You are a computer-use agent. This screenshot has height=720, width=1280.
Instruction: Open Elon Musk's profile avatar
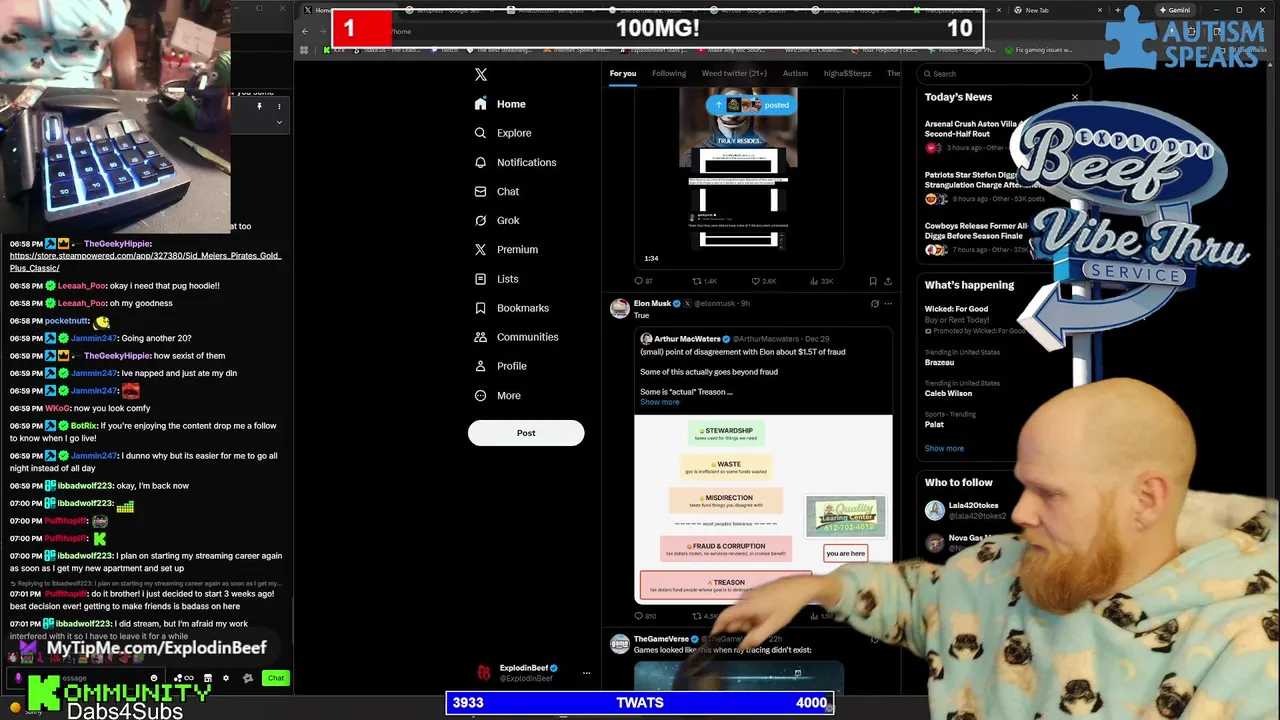[x=620, y=308]
